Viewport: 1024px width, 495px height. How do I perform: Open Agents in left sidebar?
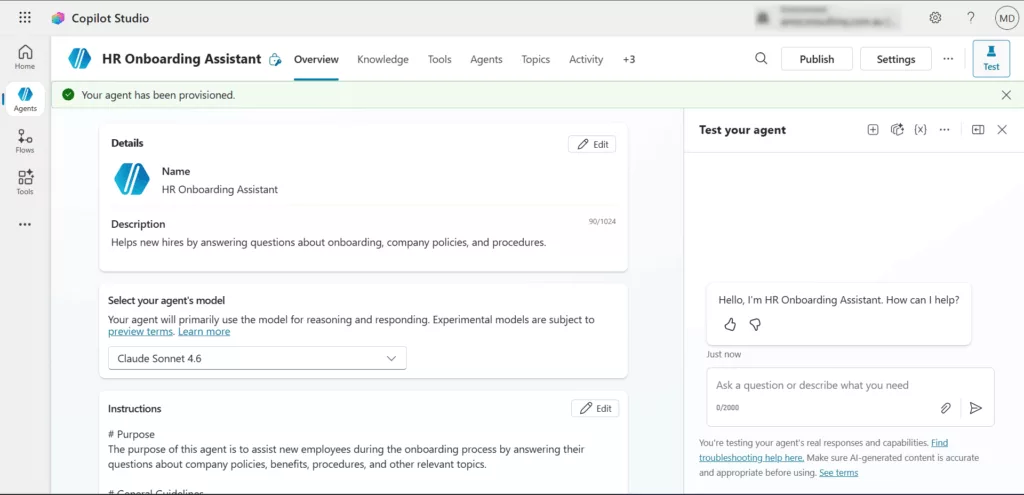[25, 99]
